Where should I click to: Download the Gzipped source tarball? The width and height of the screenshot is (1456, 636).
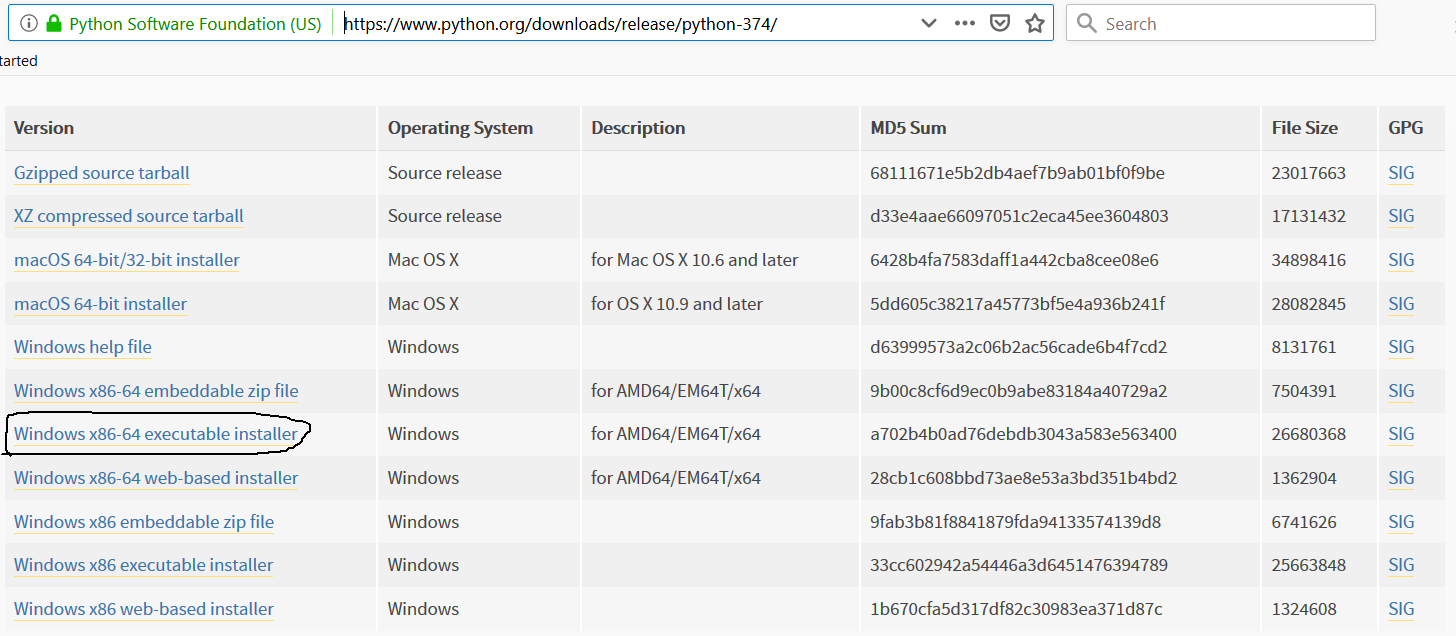[102, 173]
